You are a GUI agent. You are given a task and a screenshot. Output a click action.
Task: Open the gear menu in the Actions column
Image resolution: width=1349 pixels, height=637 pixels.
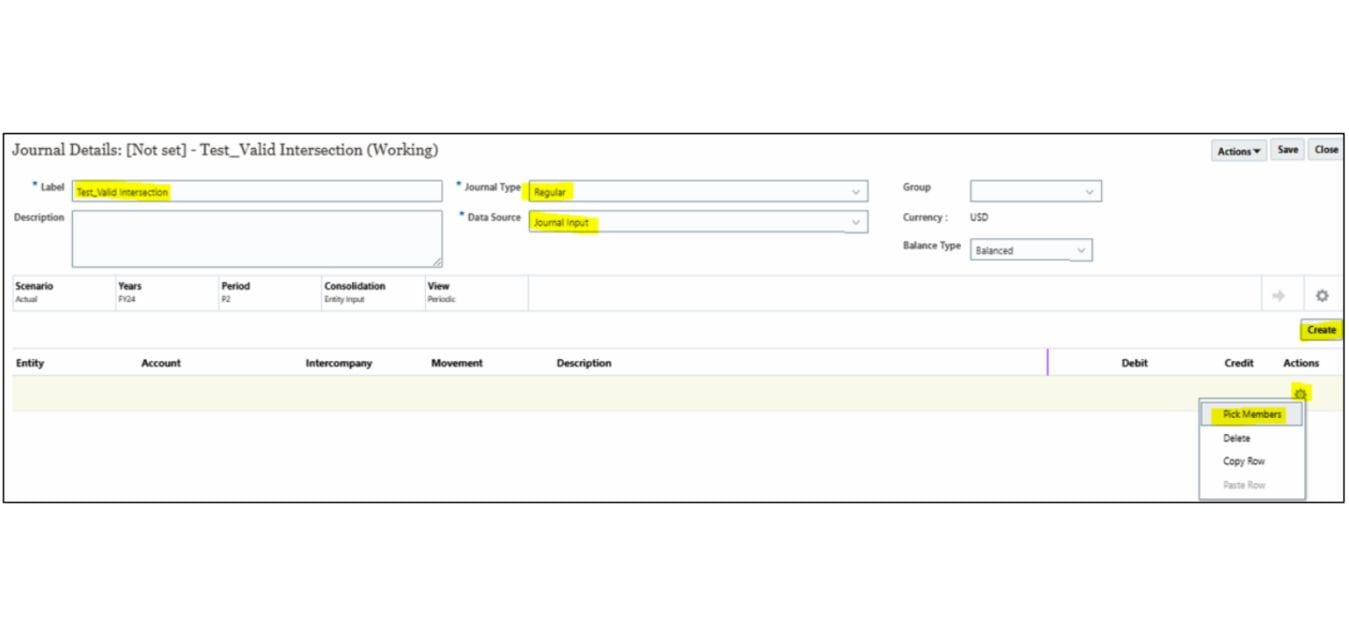(x=1300, y=394)
